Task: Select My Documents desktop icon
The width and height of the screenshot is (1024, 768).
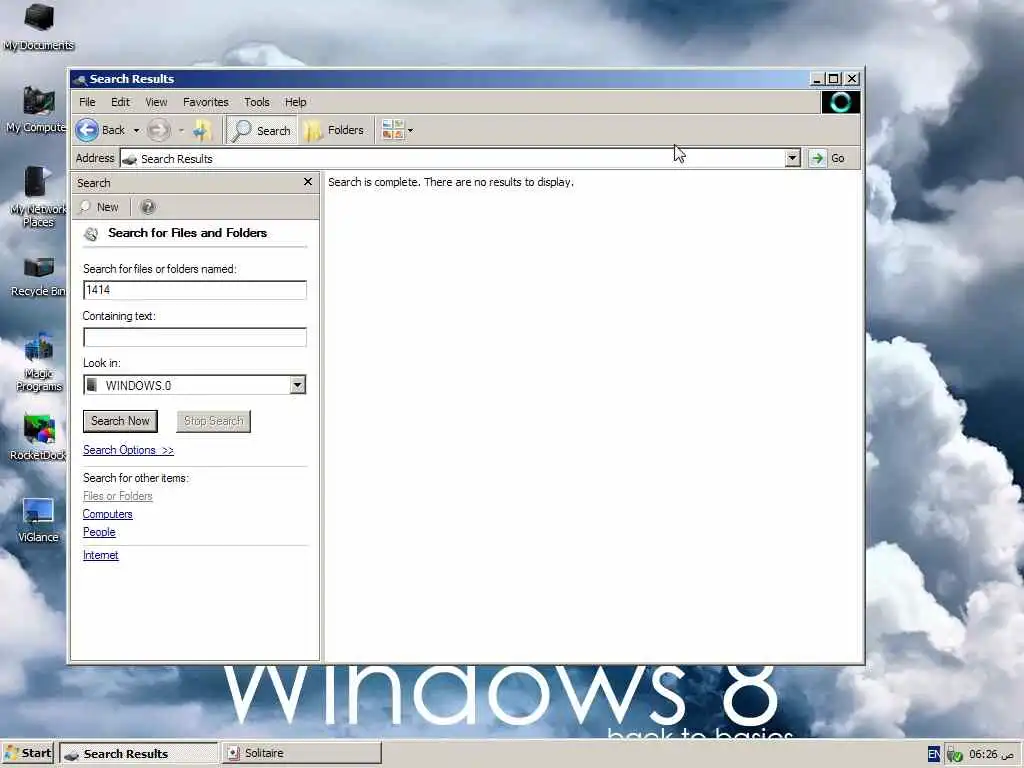Action: pyautogui.click(x=39, y=26)
